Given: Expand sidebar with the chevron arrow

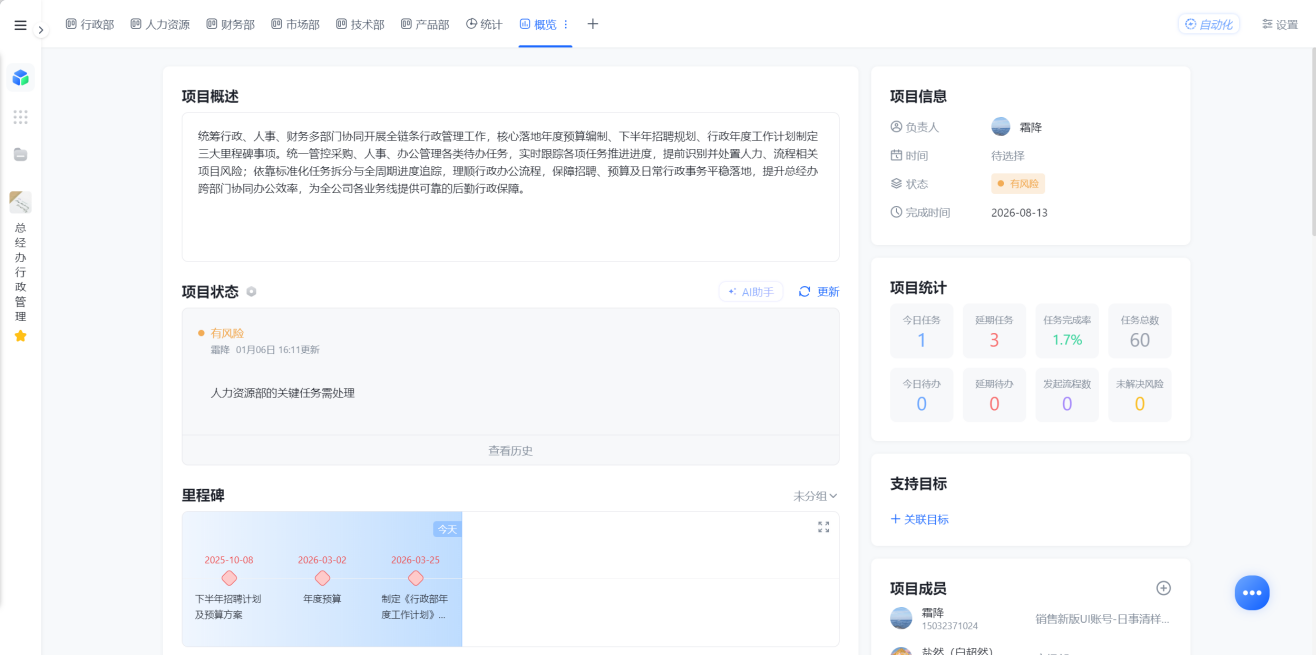Looking at the screenshot, I should click(41, 30).
